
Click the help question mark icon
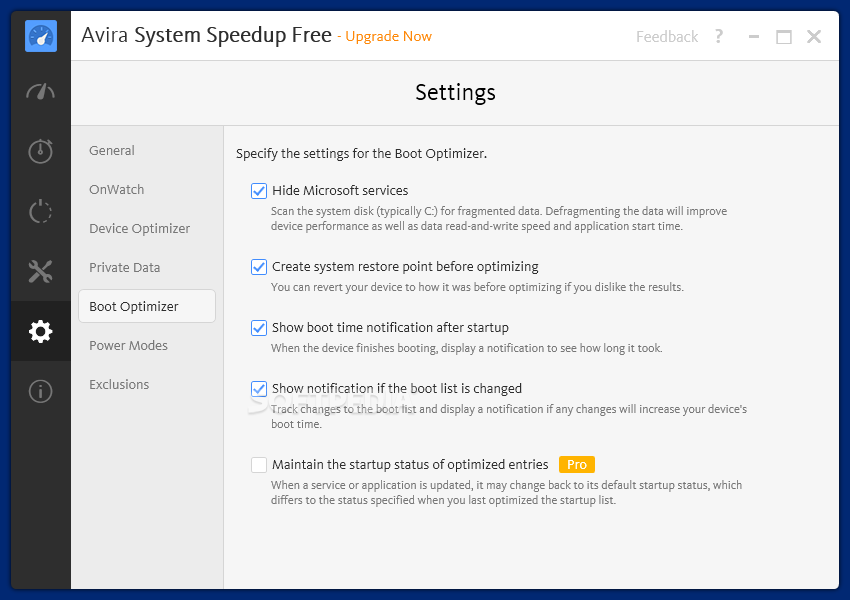tap(719, 36)
